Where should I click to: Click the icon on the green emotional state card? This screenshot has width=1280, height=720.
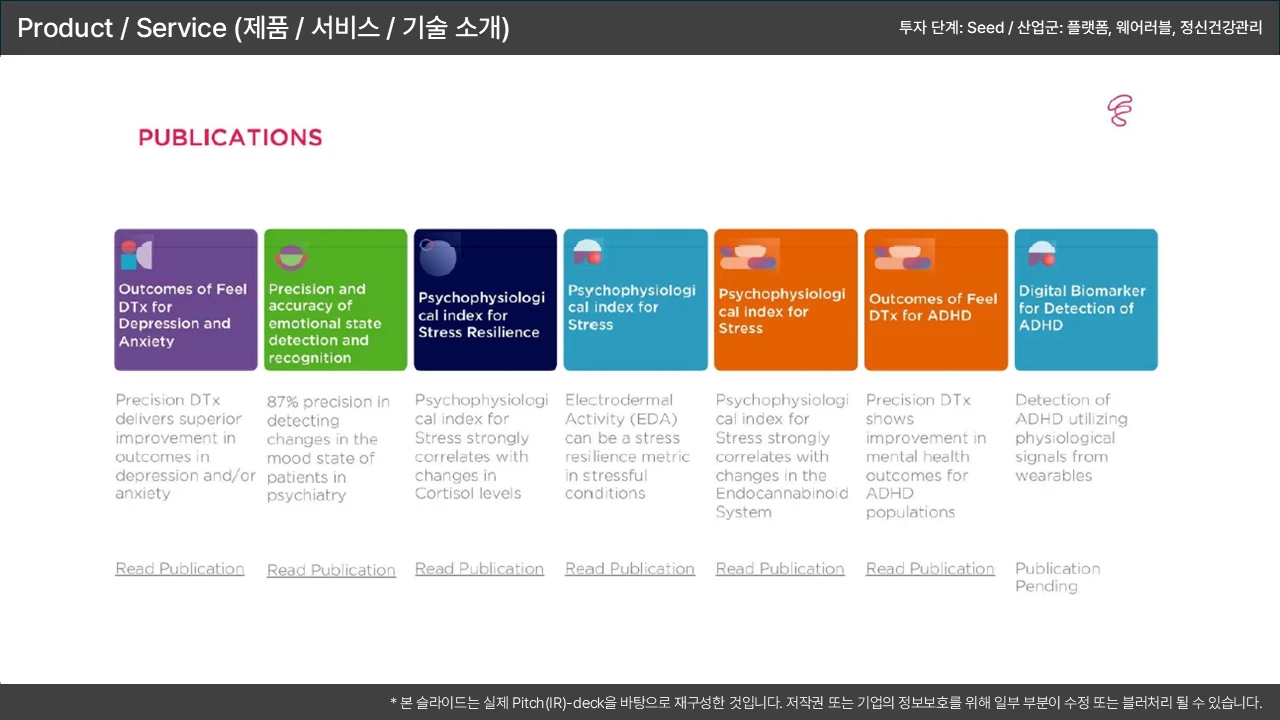point(291,258)
